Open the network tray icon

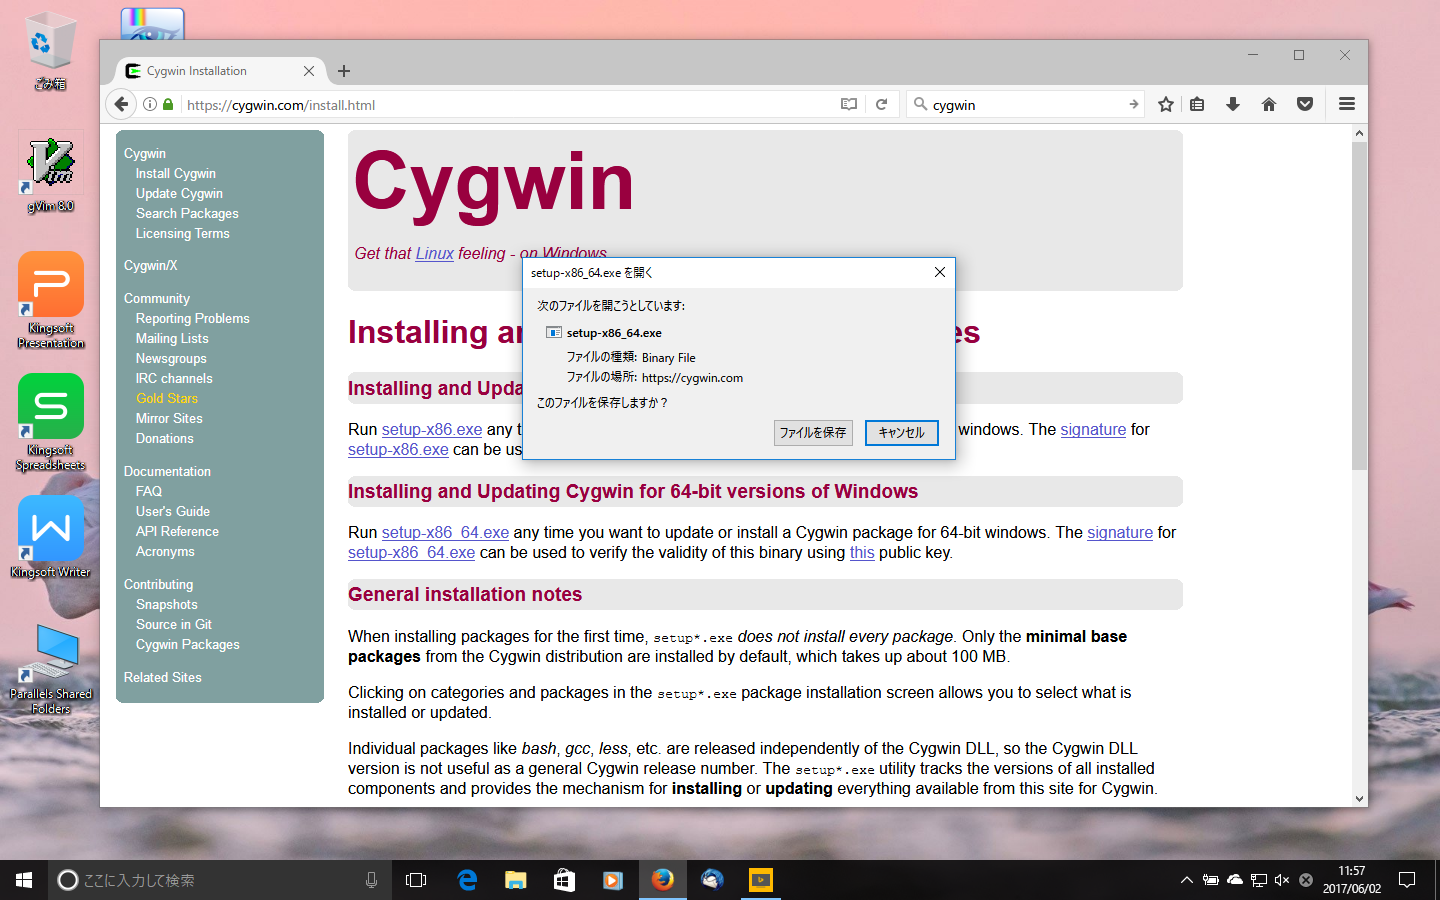(x=1259, y=880)
